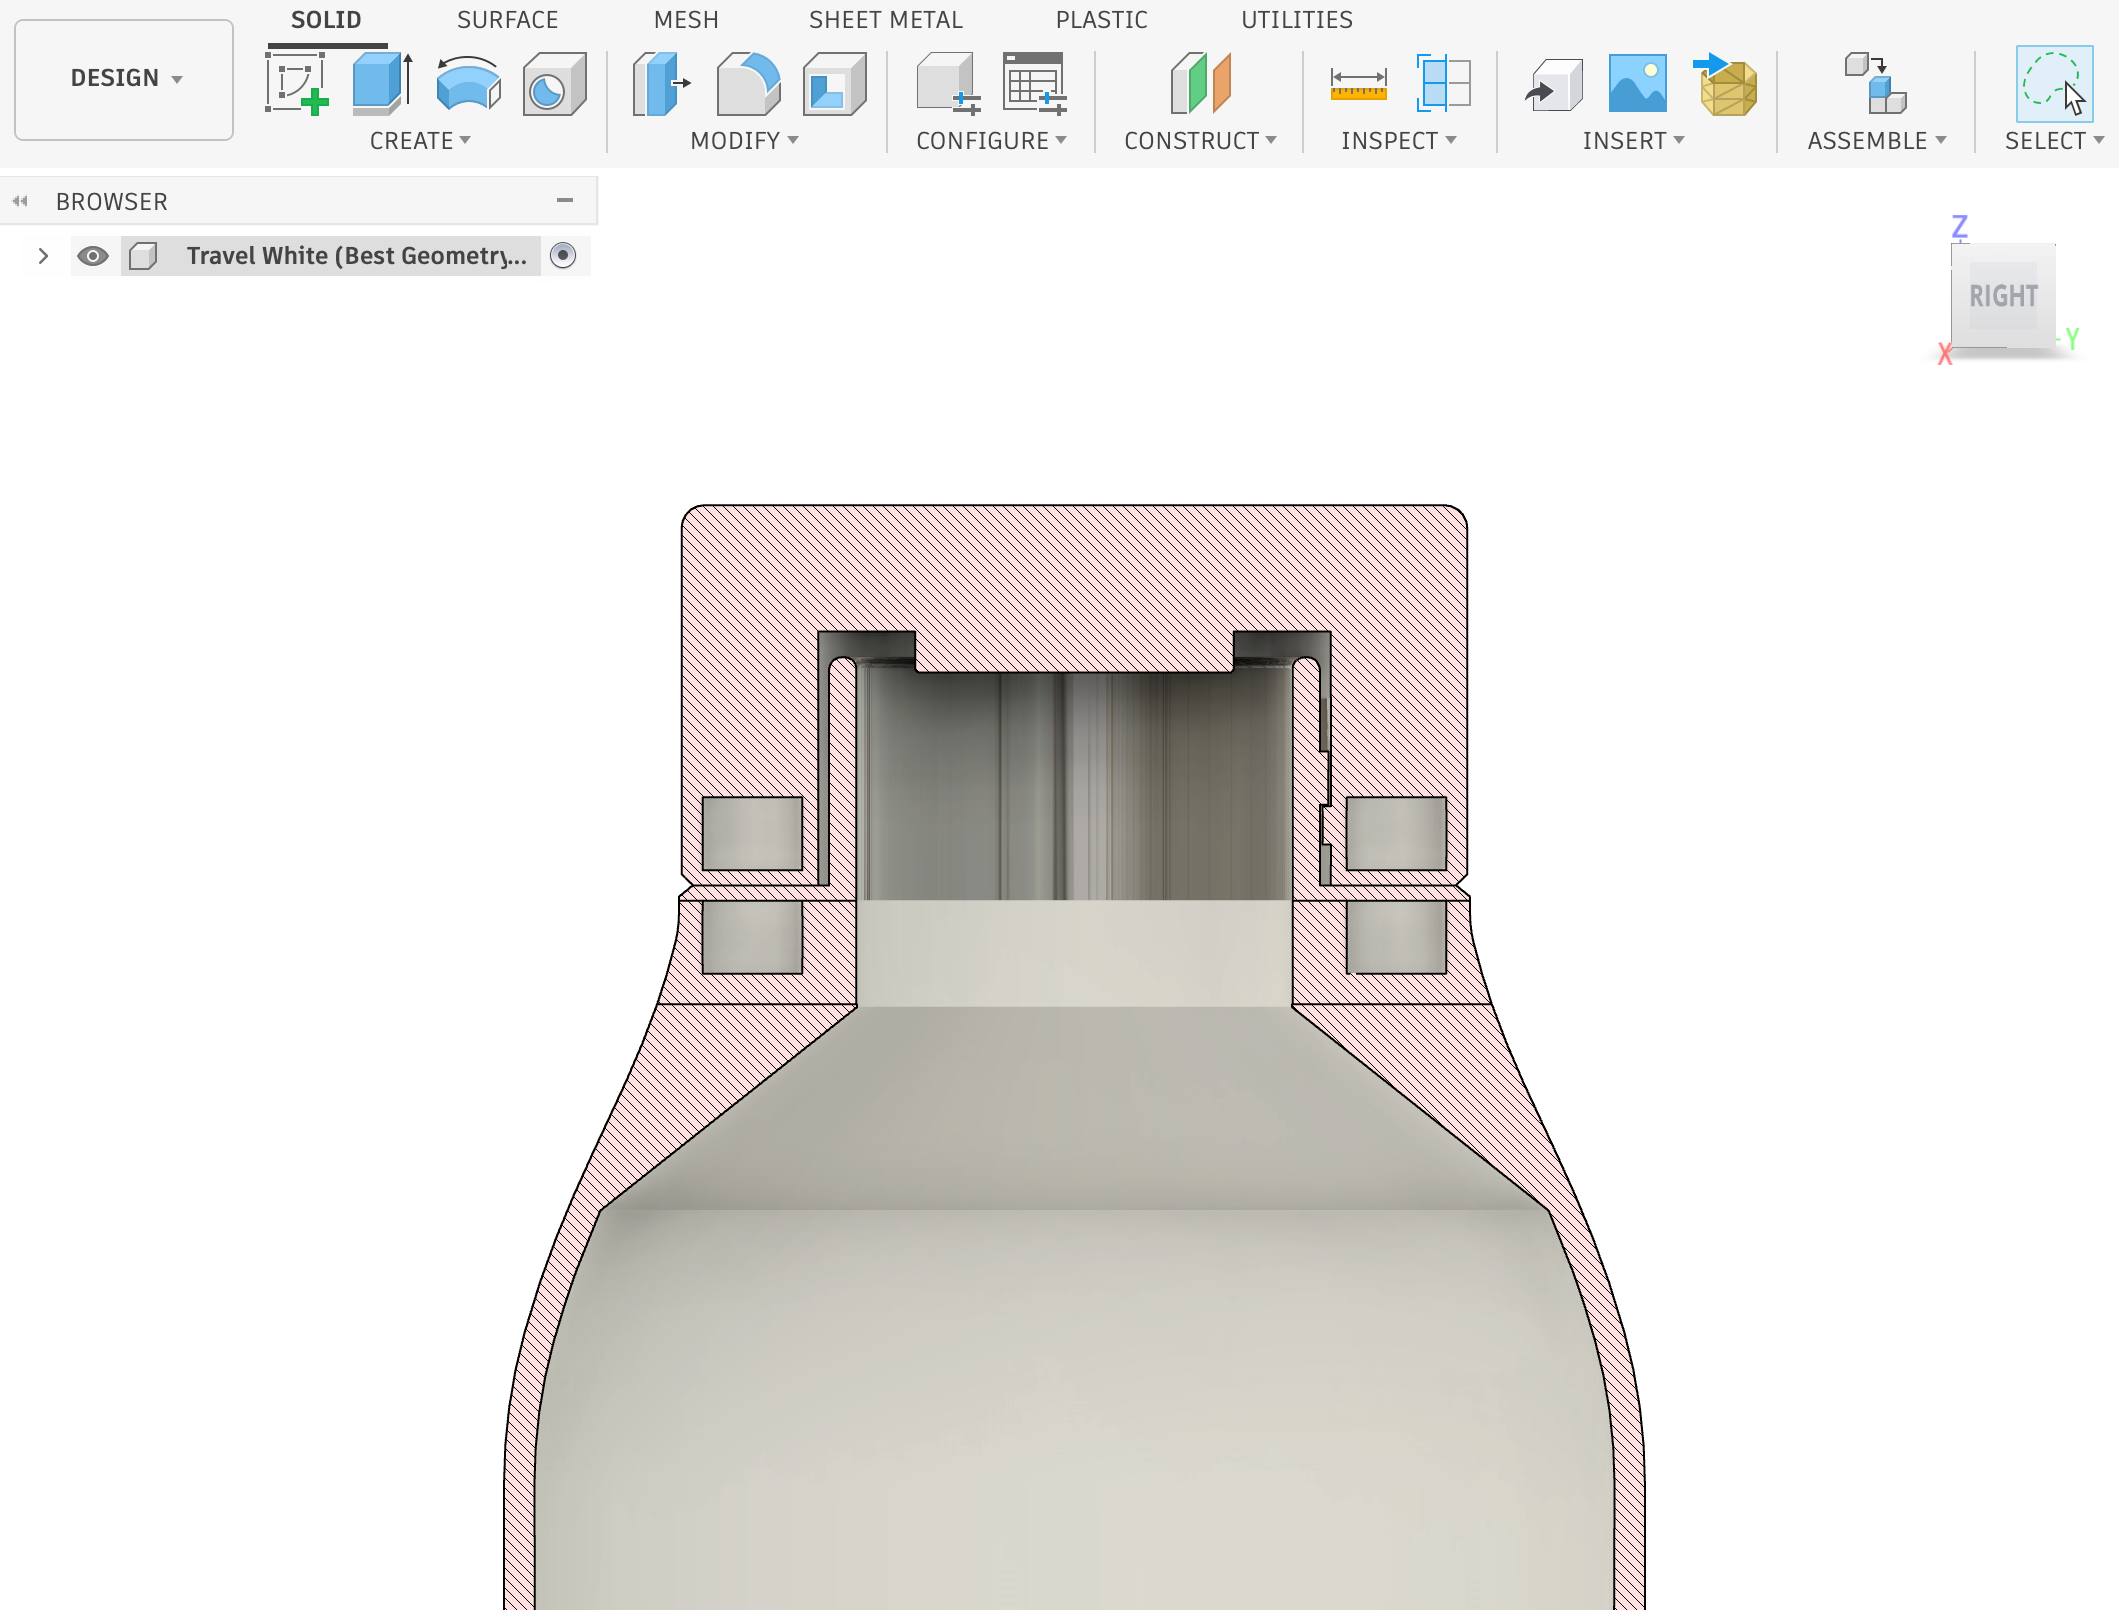This screenshot has width=2119, height=1610.
Task: Open the CONSTRUCT dropdown menu
Action: tap(1199, 141)
